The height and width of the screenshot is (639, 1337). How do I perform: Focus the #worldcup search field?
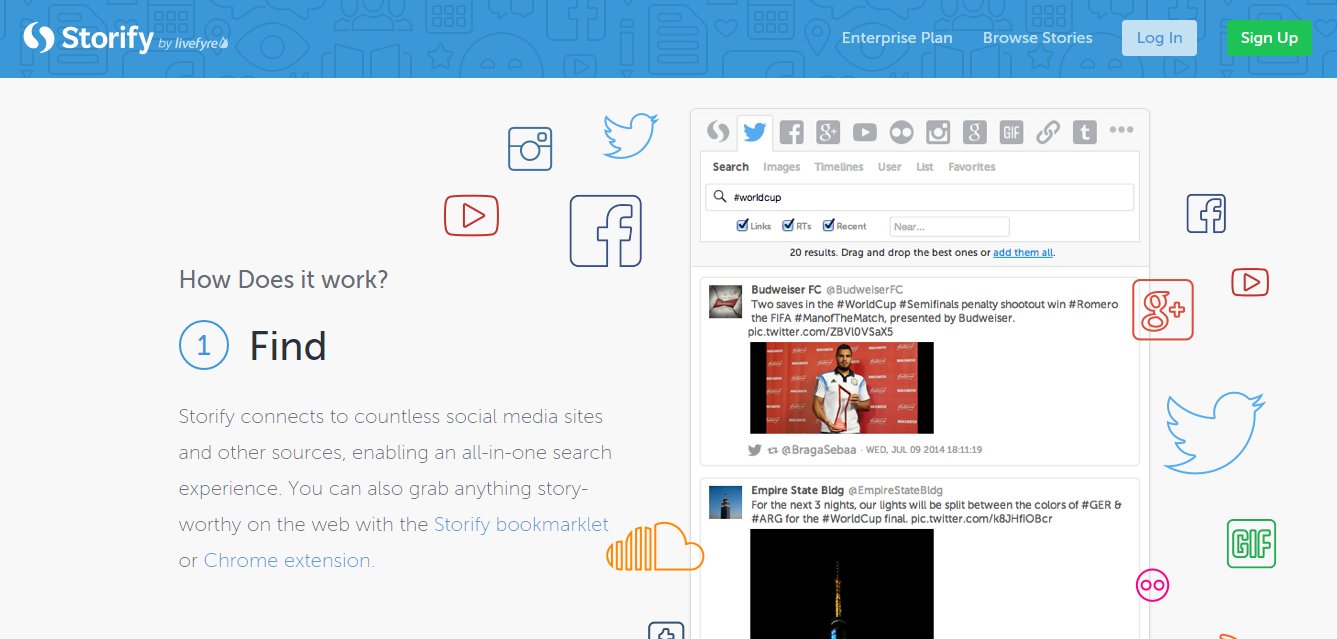(920, 197)
